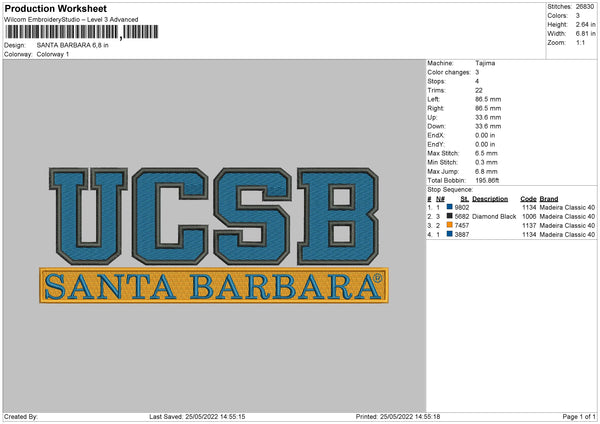Select the Colorway 1 value
The width and height of the screenshot is (600, 424).
(x=53, y=54)
